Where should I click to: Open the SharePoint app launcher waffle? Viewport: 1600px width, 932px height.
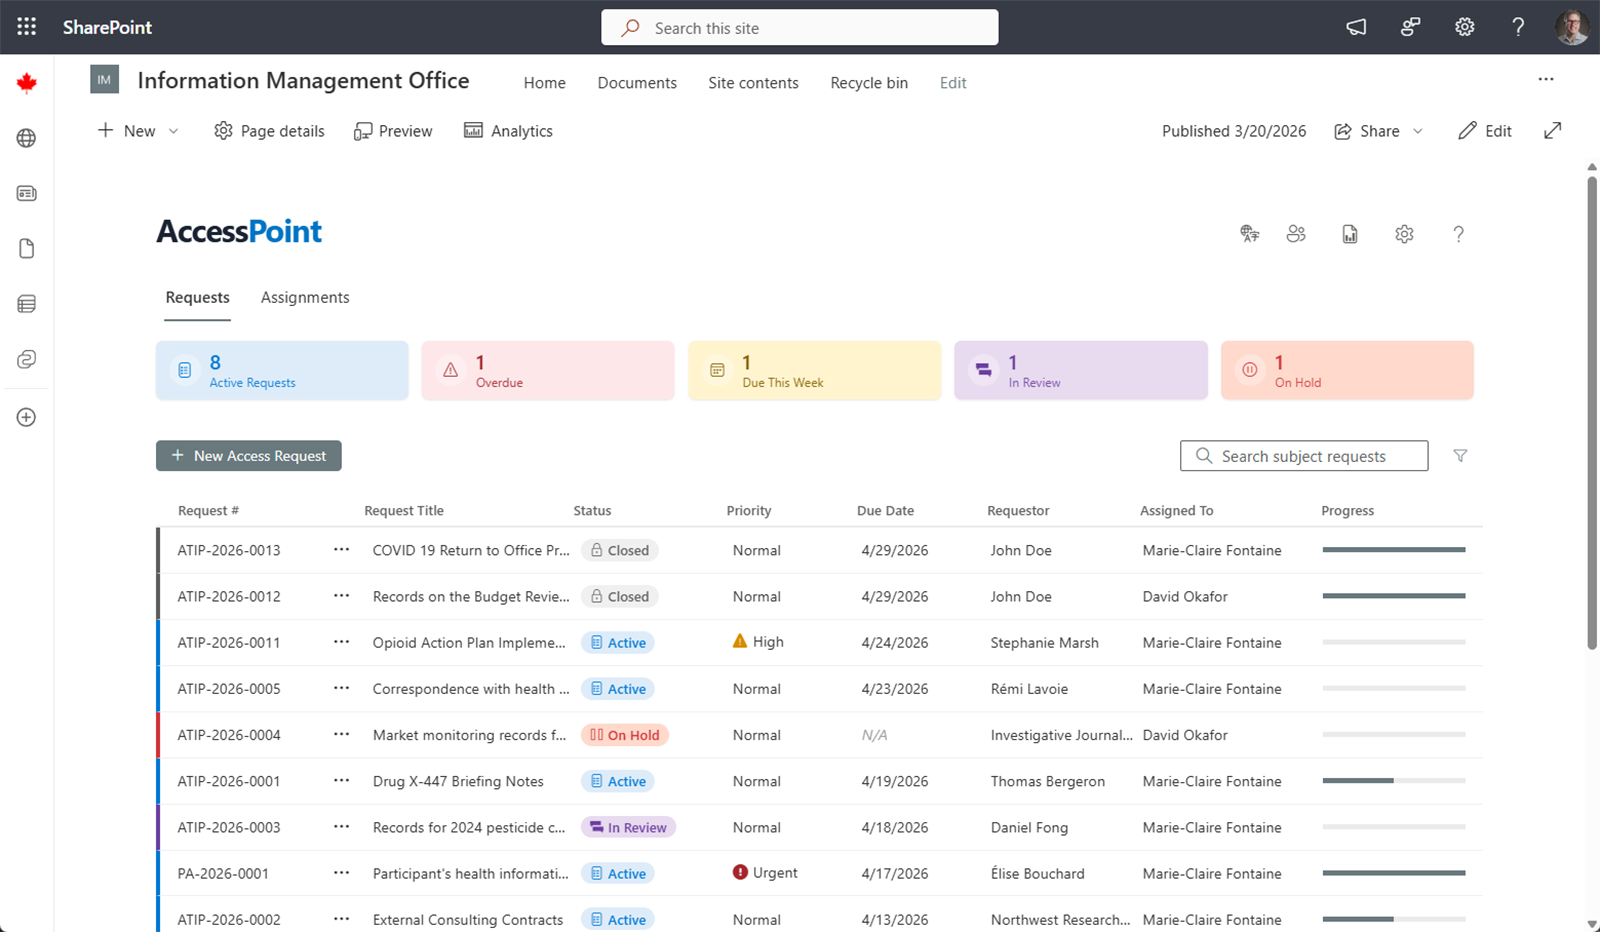click(26, 27)
